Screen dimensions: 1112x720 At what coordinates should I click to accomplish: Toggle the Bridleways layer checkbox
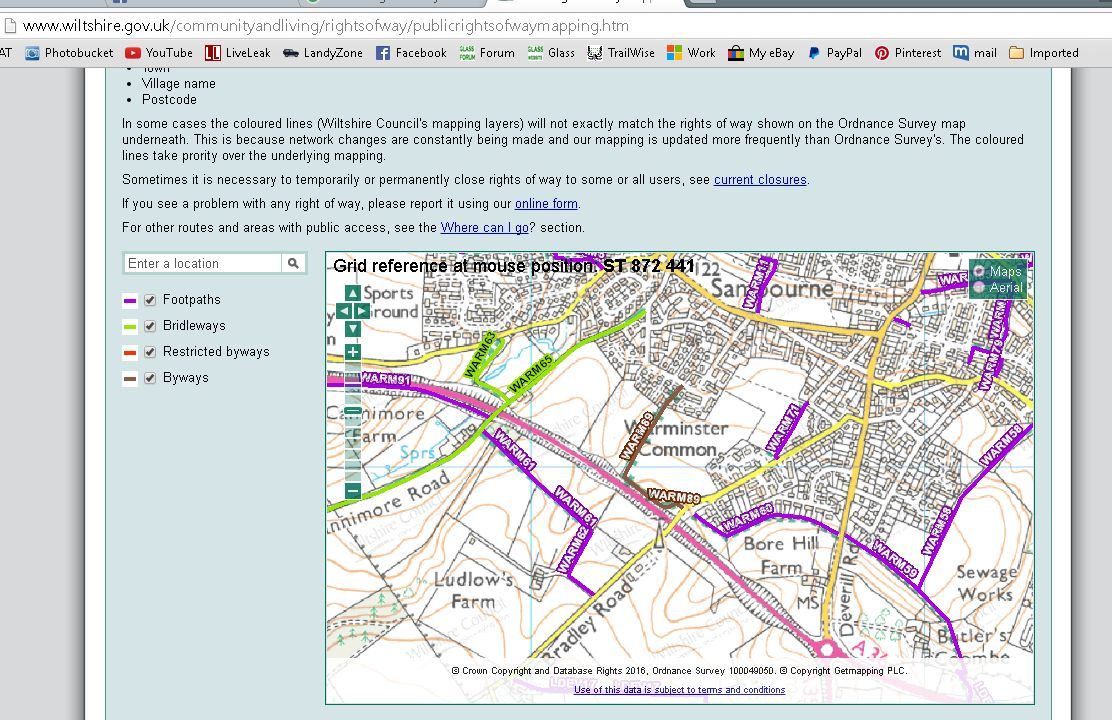tap(150, 326)
